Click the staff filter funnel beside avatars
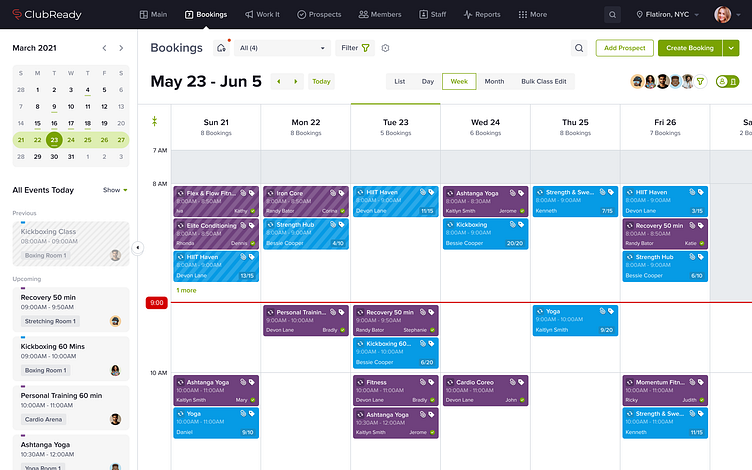 (700, 81)
